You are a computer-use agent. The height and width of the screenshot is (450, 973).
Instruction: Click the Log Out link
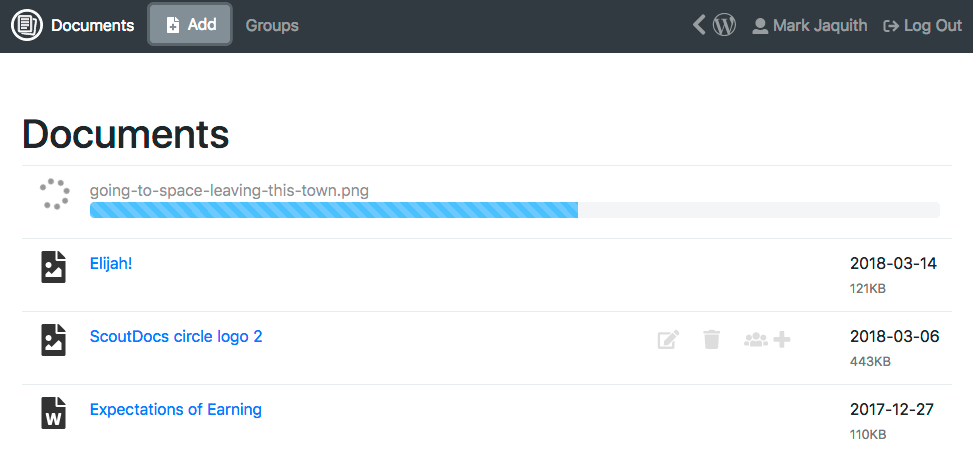pos(922,25)
